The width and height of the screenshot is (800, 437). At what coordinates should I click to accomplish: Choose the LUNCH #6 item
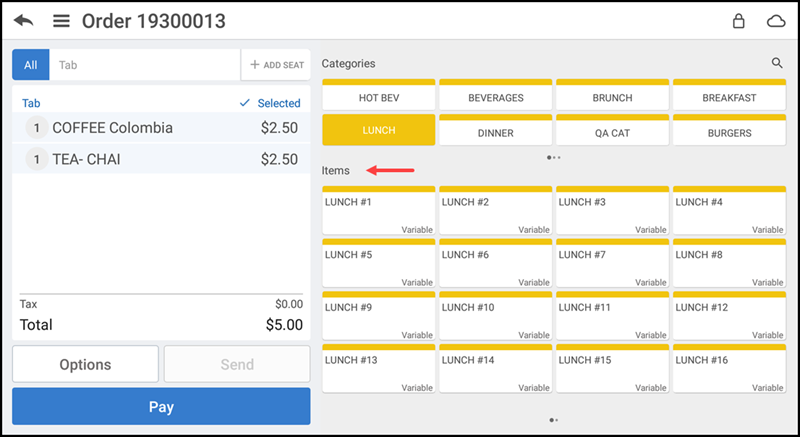point(495,263)
